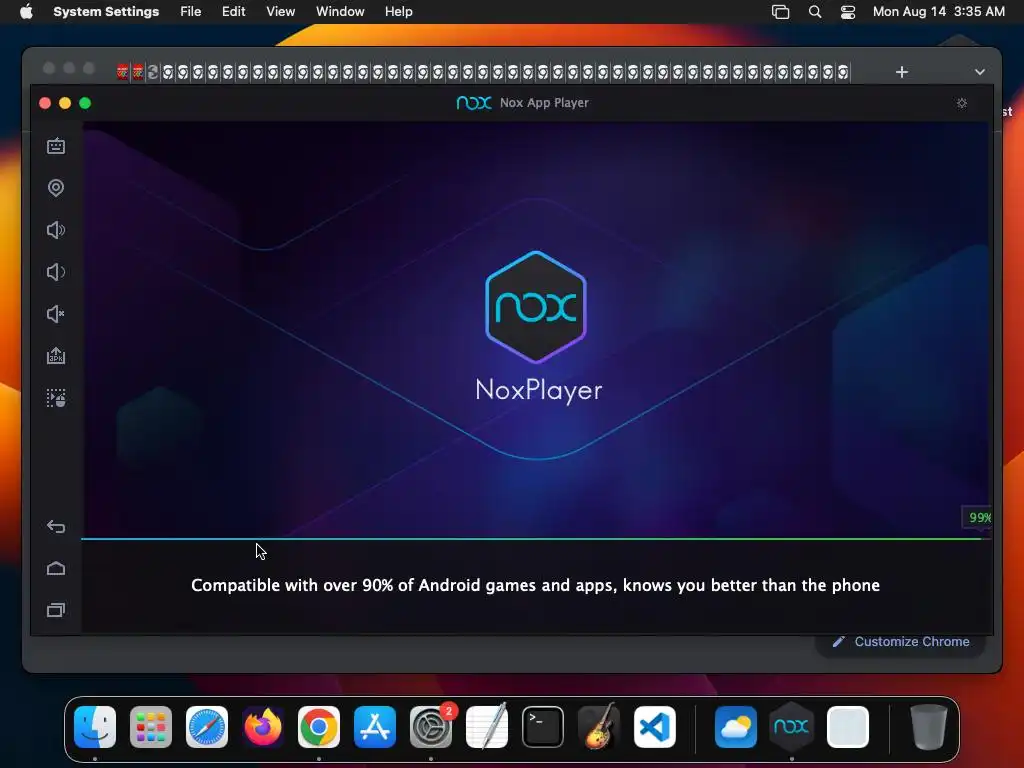1024x768 pixels.
Task: Launch GarageBand from the Dock
Action: click(x=599, y=726)
